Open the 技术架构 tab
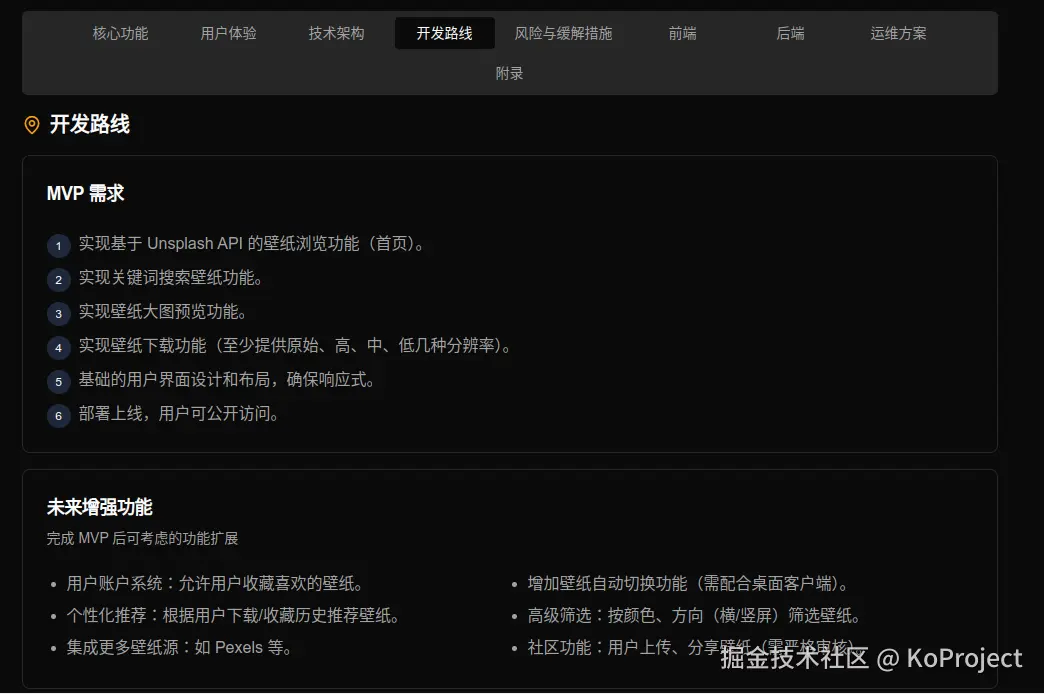 [x=336, y=33]
